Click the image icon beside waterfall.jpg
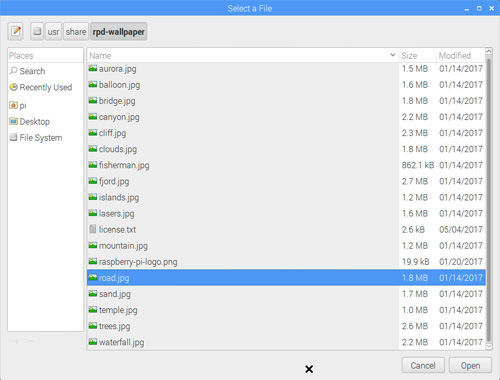The image size is (500, 380). pos(93,342)
